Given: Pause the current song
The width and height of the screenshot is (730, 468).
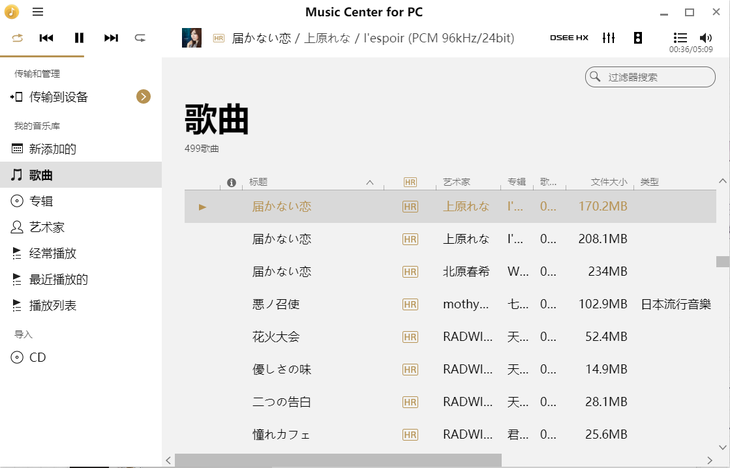Looking at the screenshot, I should pos(79,38).
